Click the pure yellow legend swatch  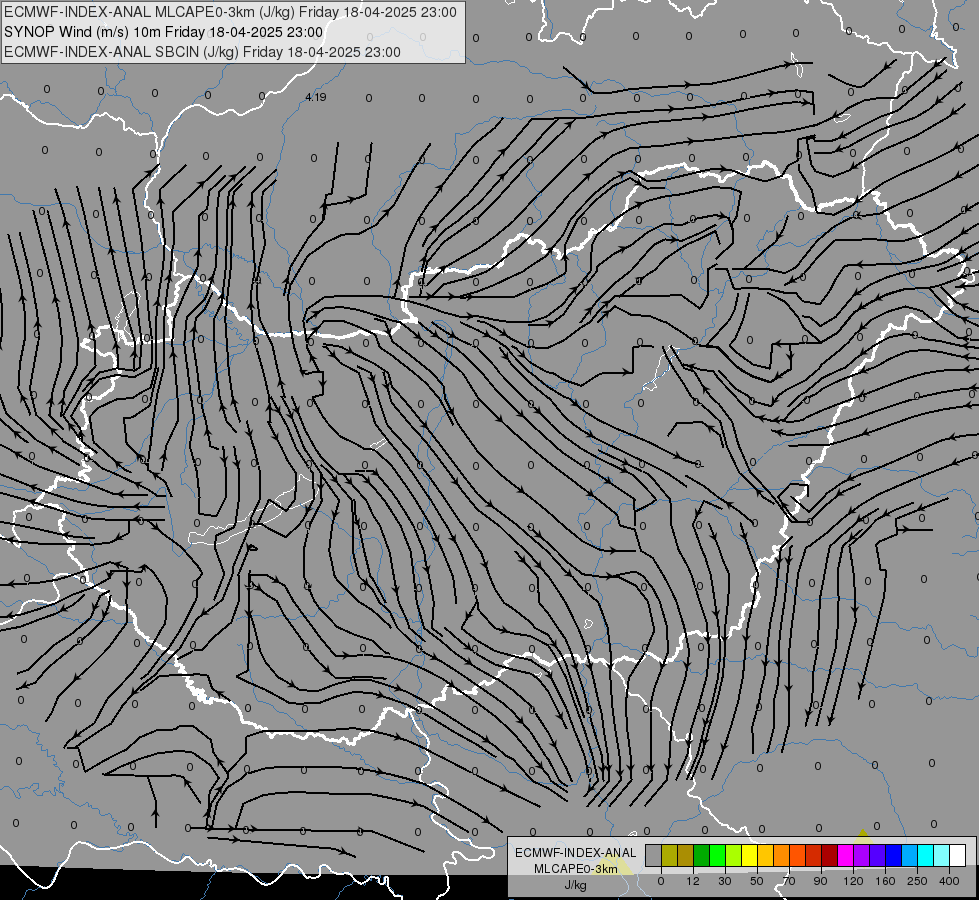click(749, 855)
